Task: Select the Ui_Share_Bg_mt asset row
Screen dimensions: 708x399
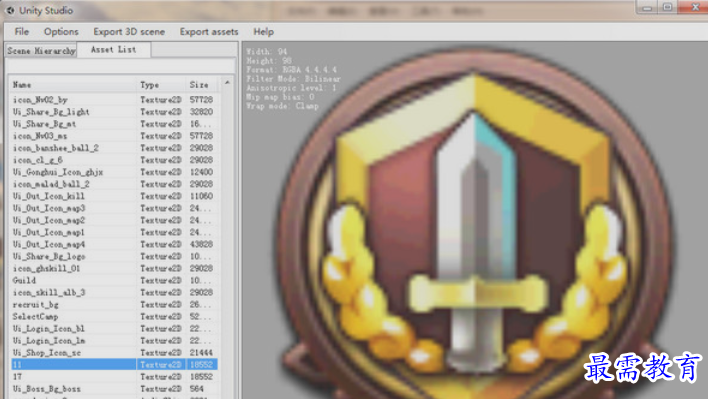Action: (x=114, y=124)
